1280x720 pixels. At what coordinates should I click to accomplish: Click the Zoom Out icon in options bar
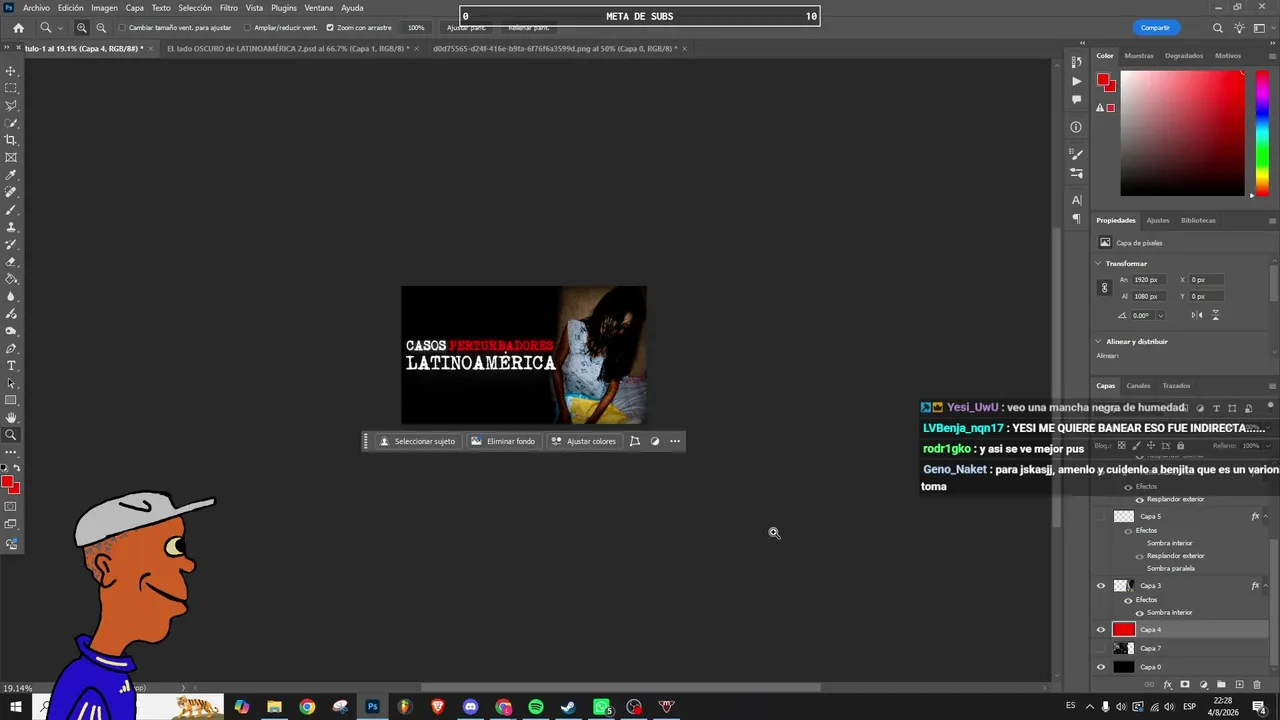point(101,28)
